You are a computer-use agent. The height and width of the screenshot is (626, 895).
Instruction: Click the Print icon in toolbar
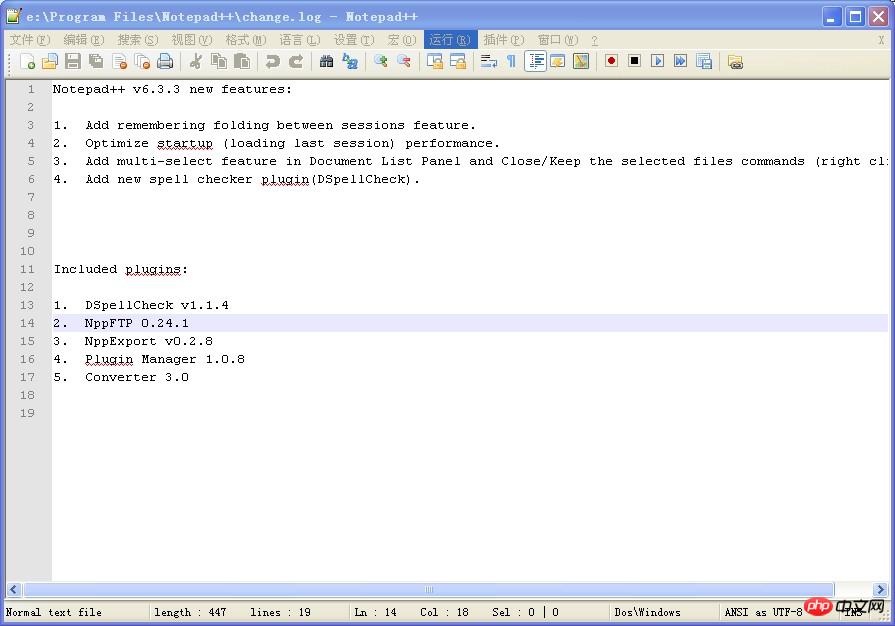click(x=165, y=62)
